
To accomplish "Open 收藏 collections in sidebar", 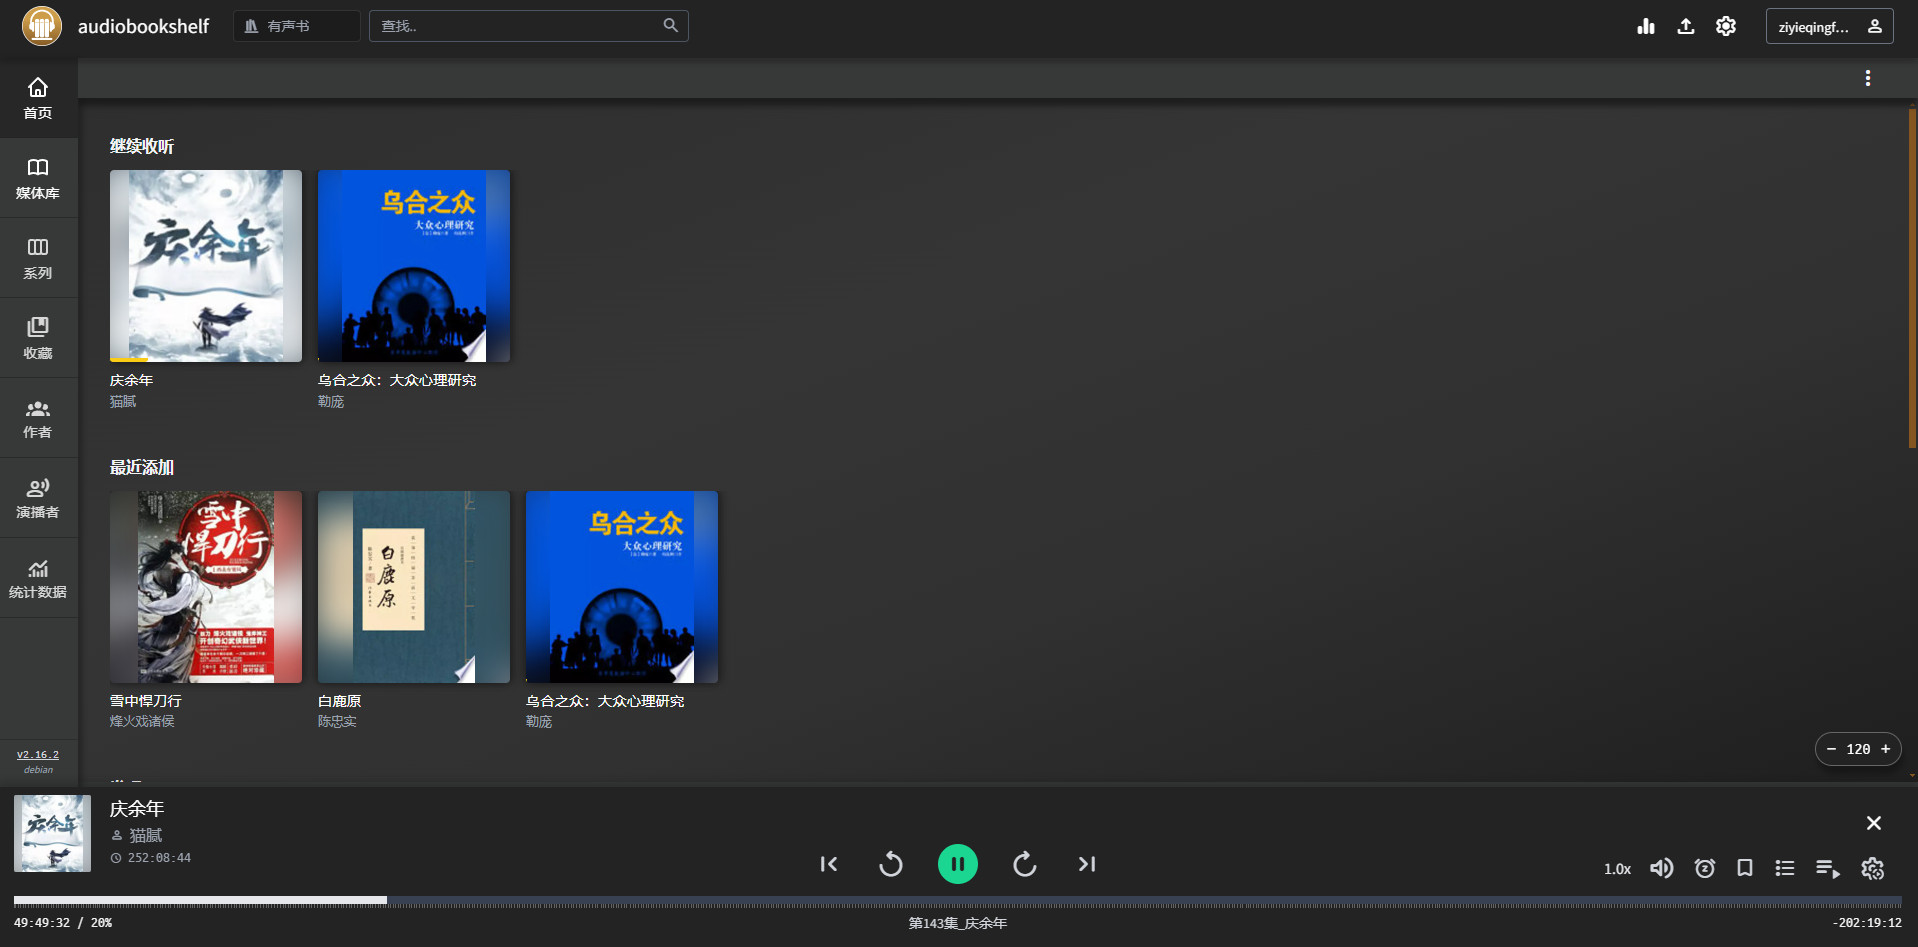I will [x=38, y=338].
